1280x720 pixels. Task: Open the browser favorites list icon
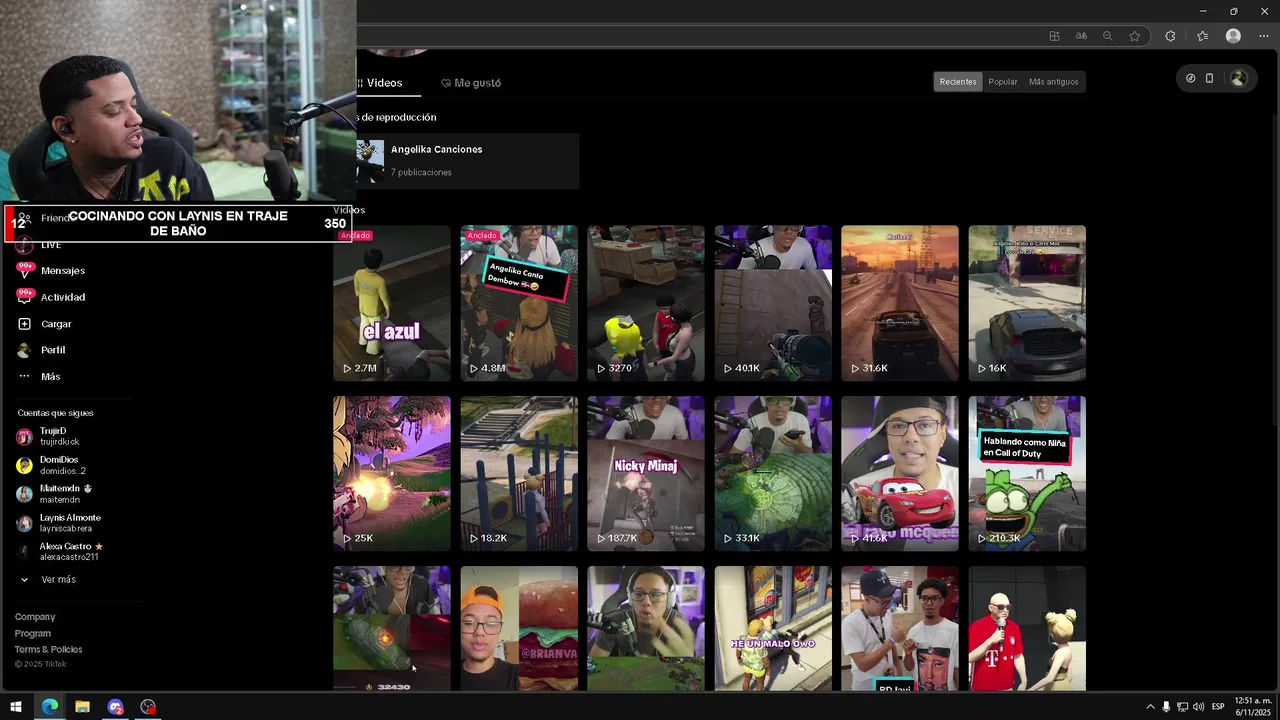[1202, 36]
